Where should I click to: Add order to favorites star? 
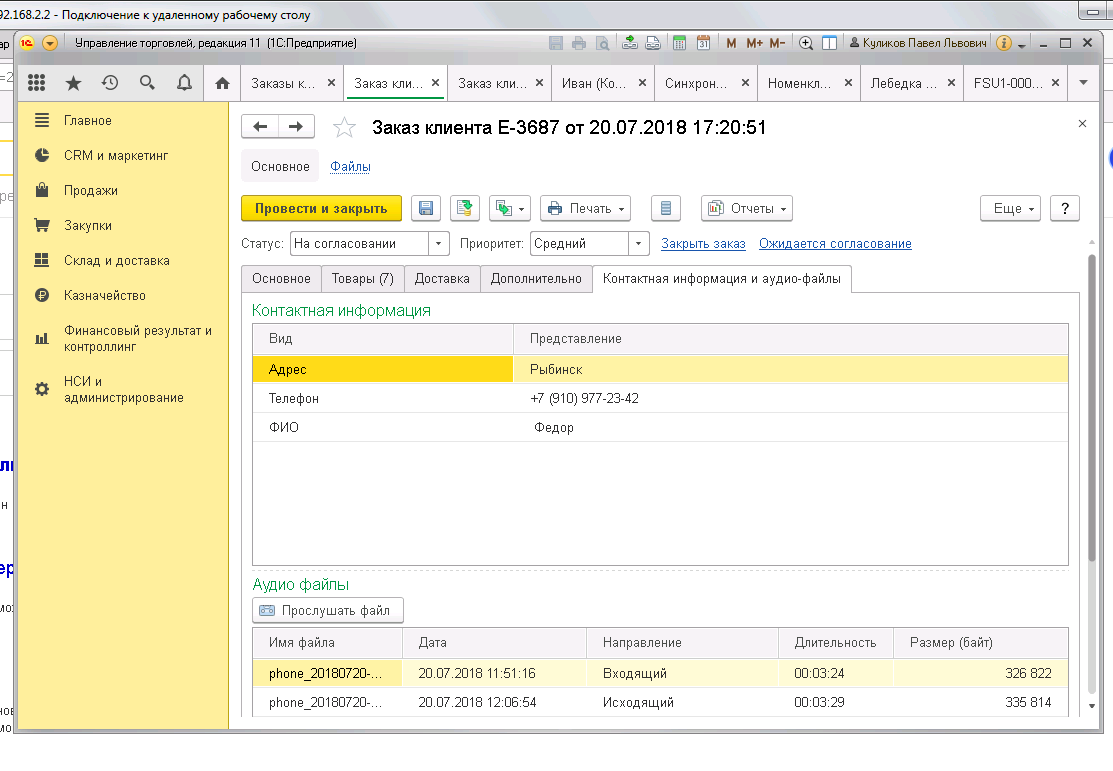coord(344,127)
